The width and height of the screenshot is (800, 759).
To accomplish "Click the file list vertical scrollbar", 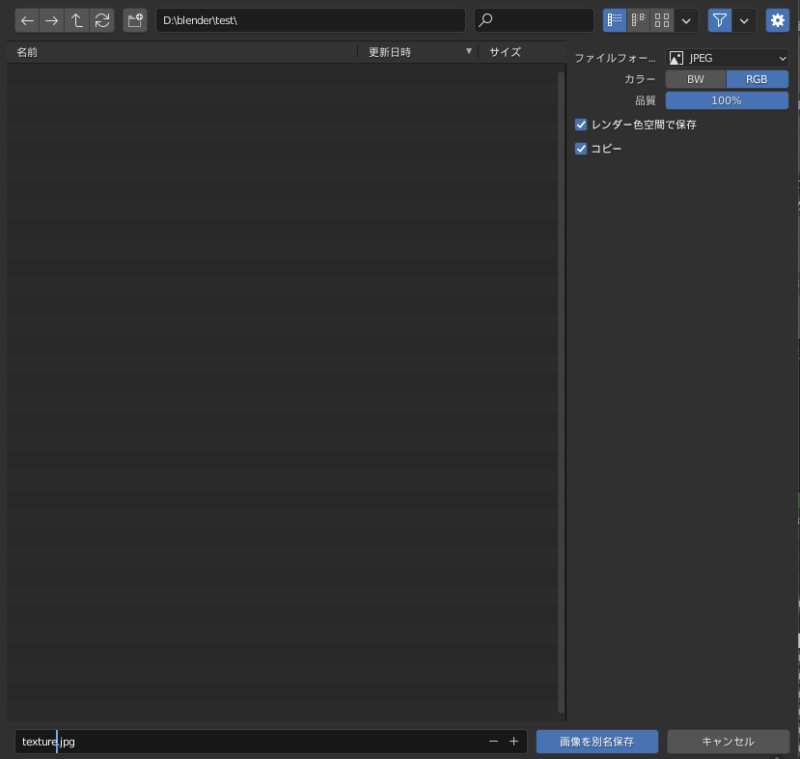I will point(561,392).
